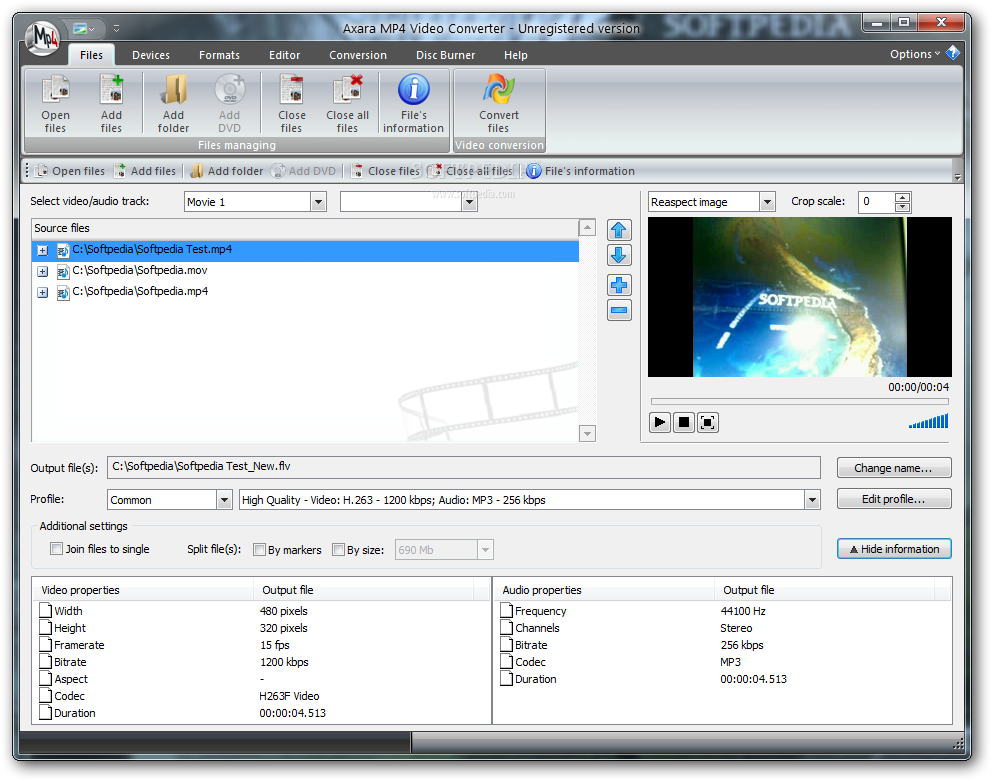Click the Edit profile... button
This screenshot has width=992, height=781.
click(893, 499)
